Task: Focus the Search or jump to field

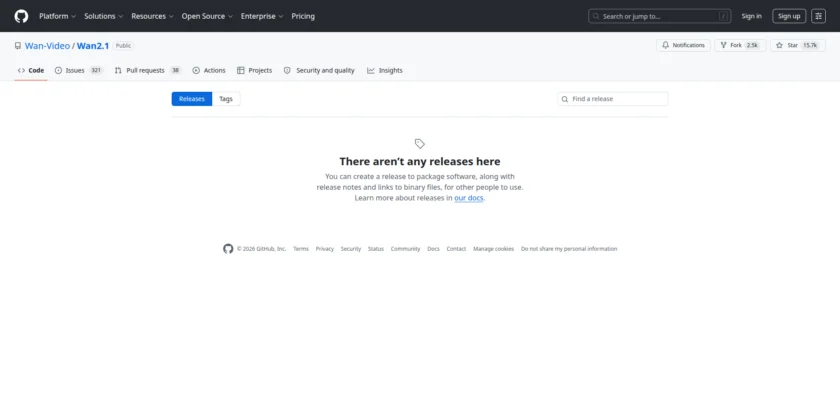Action: (659, 16)
